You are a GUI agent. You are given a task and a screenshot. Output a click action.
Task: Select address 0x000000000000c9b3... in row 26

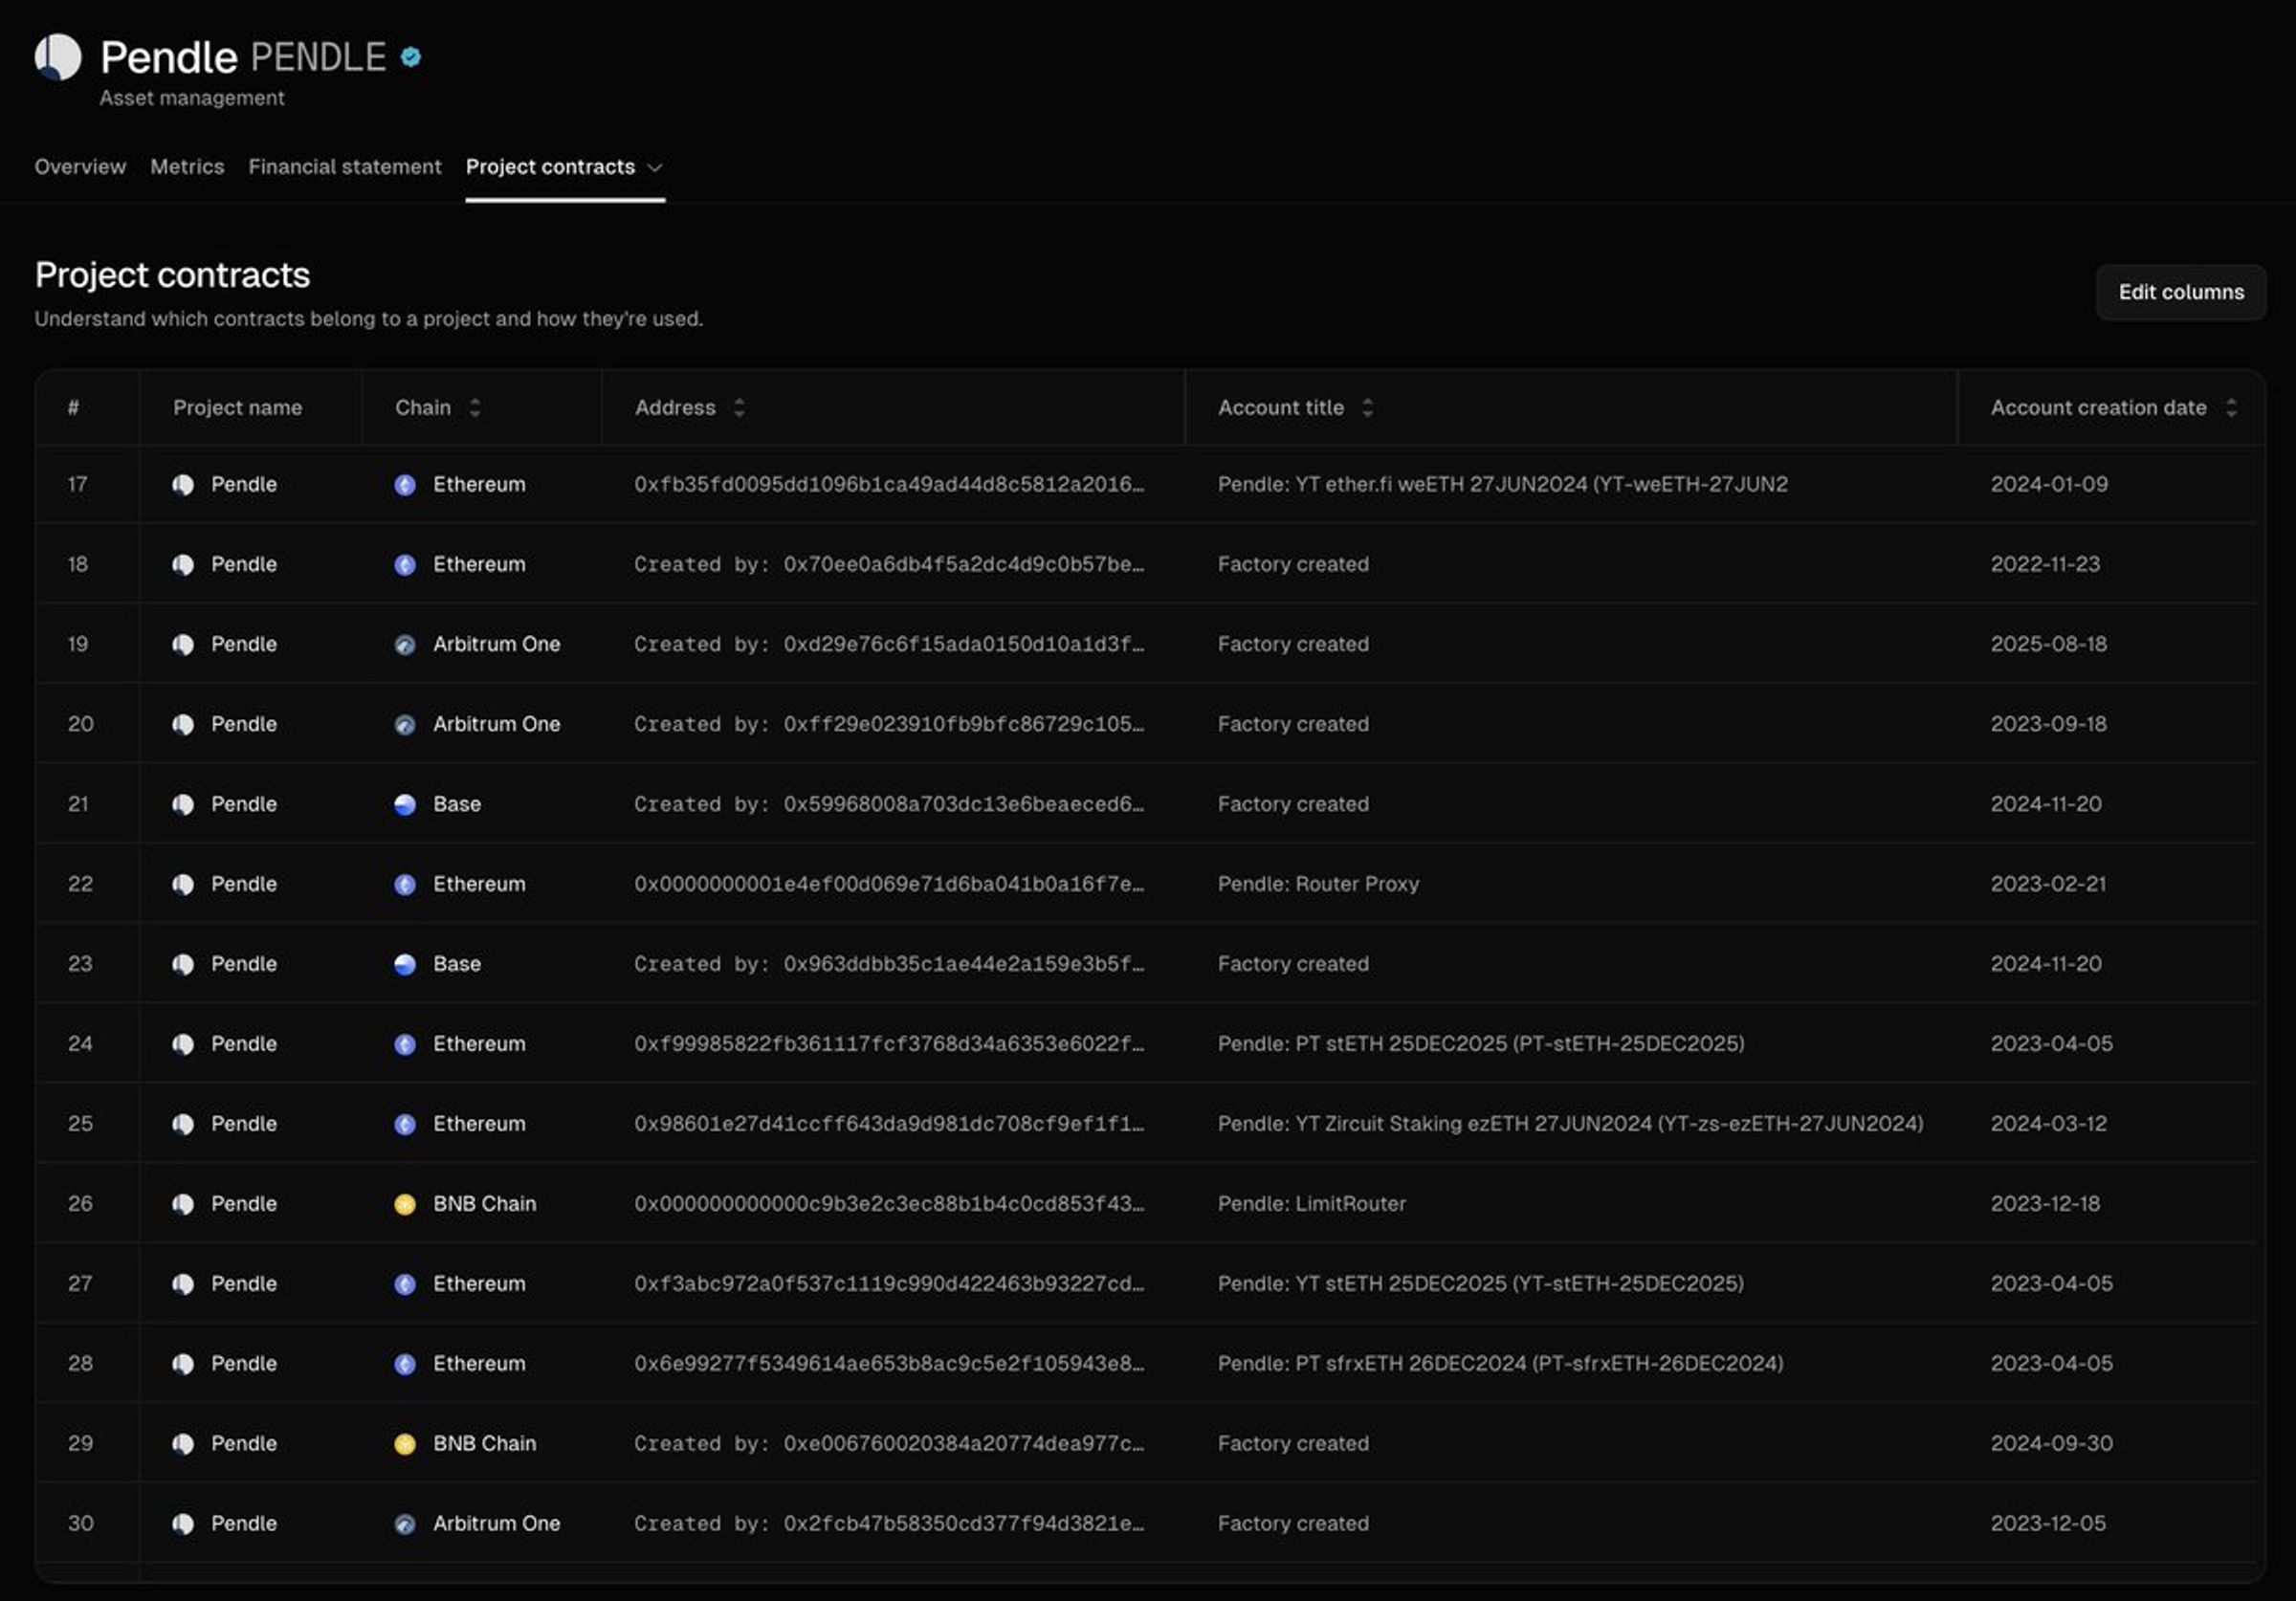pos(889,1204)
